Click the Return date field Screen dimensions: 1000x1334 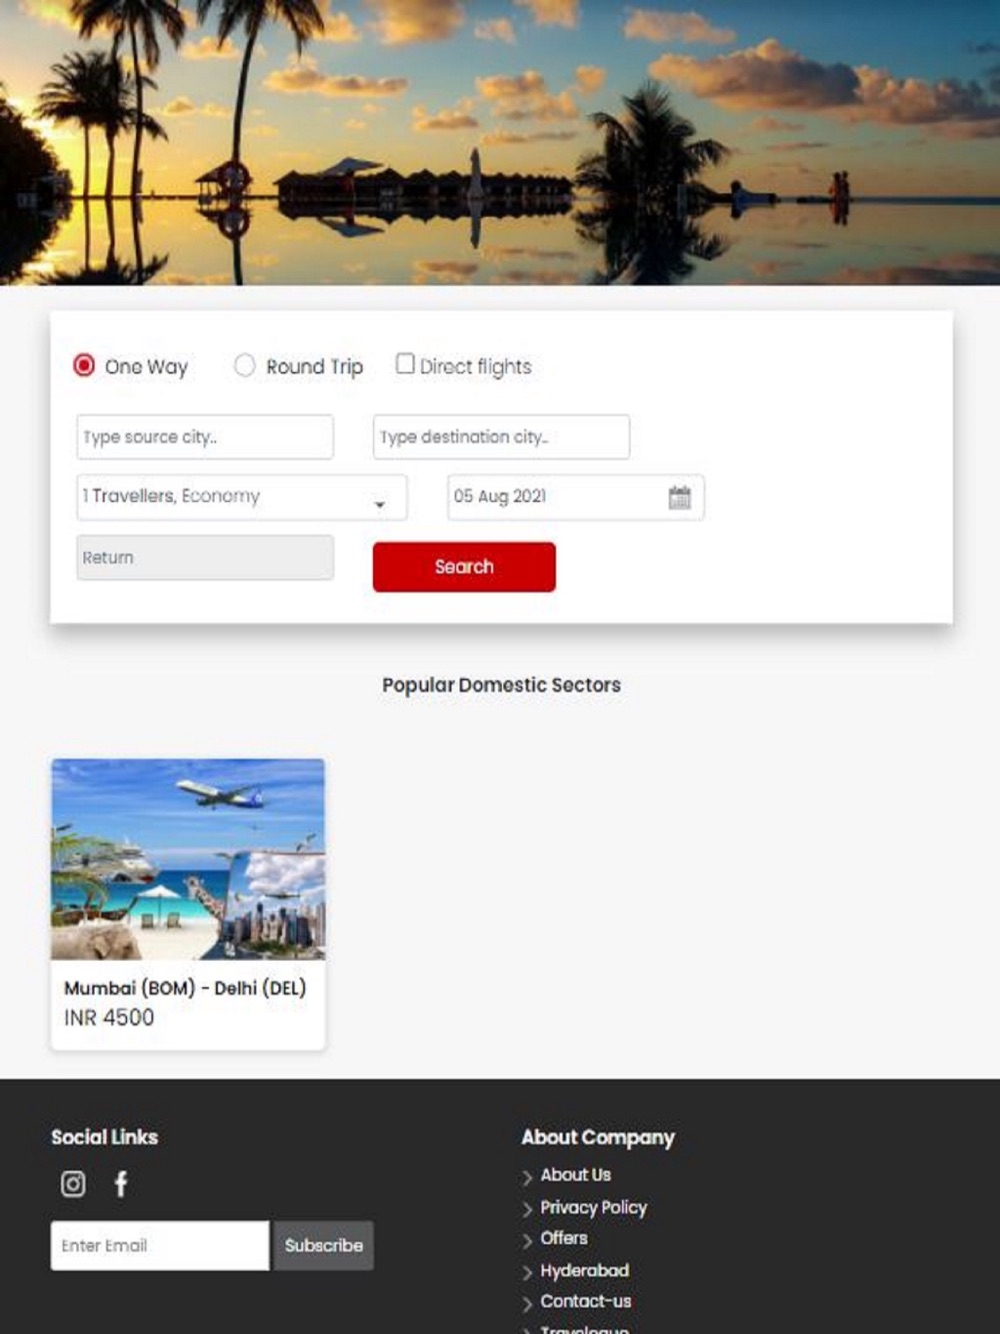coord(205,557)
